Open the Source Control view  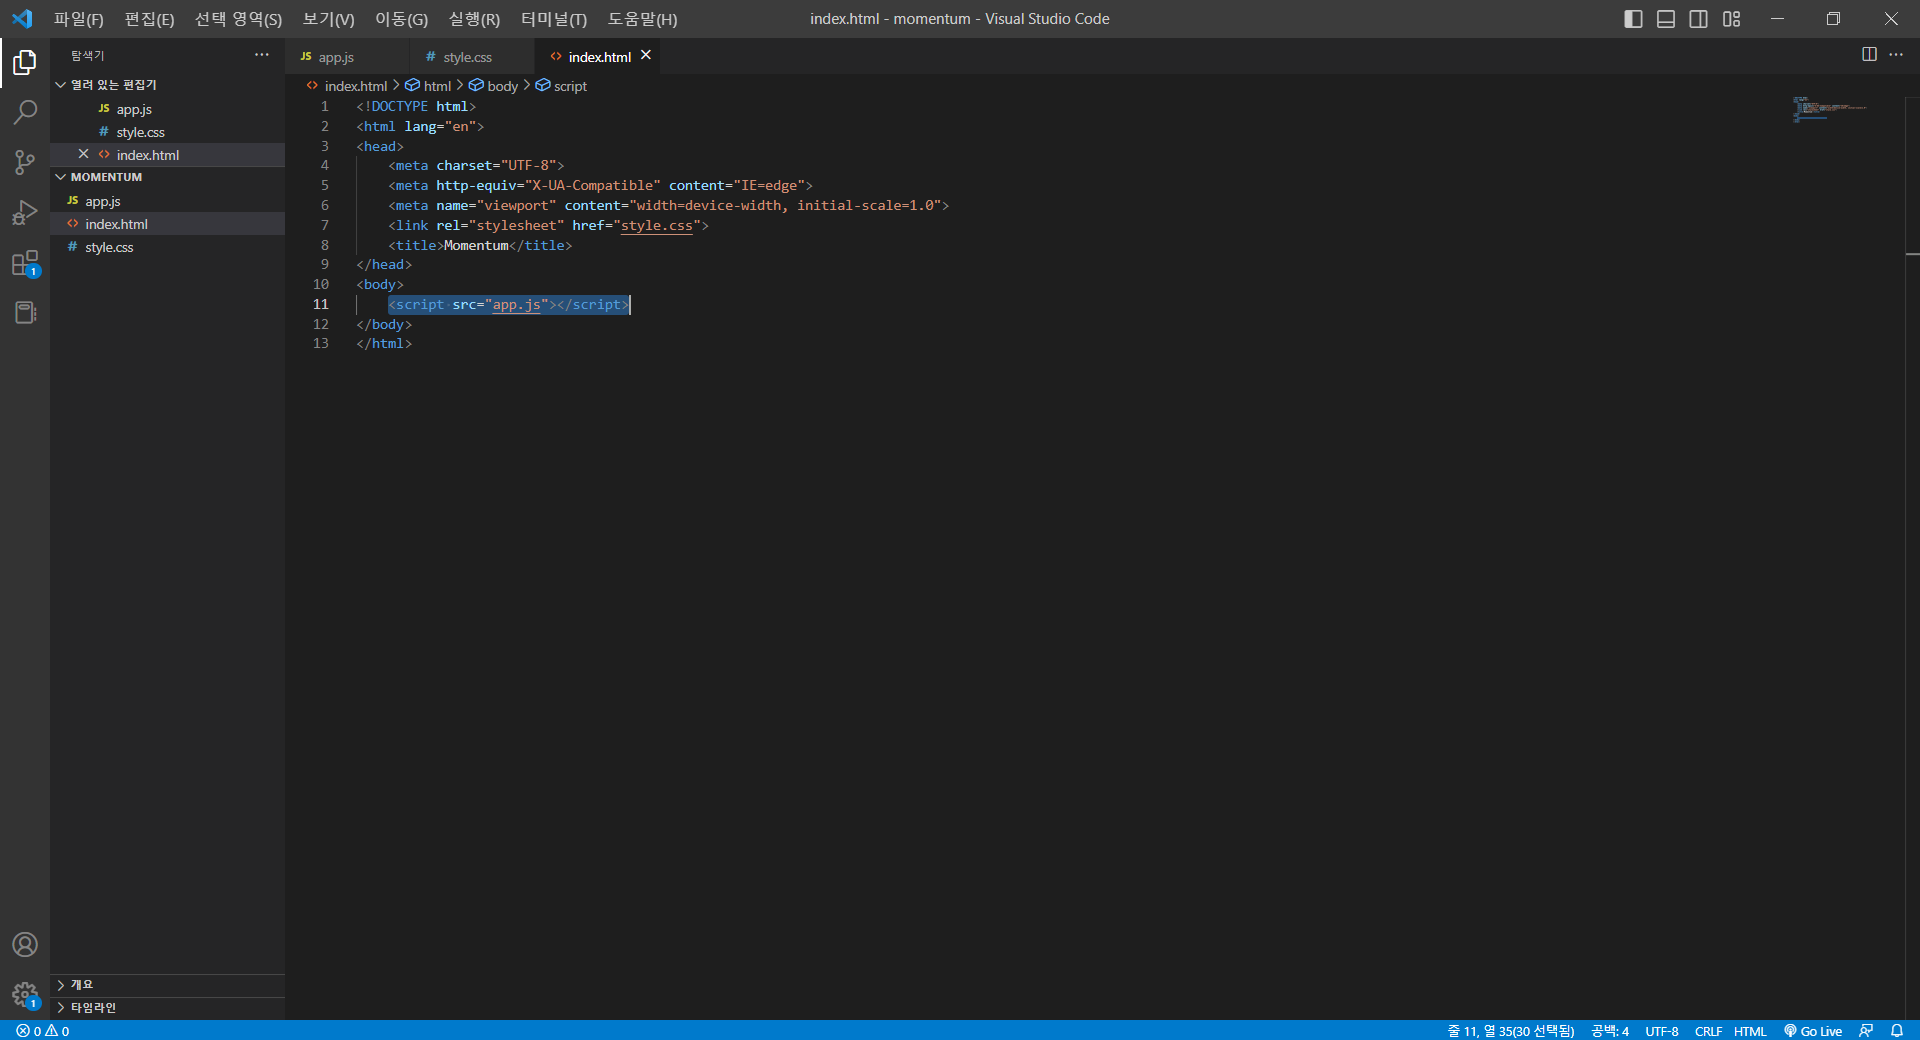coord(25,162)
